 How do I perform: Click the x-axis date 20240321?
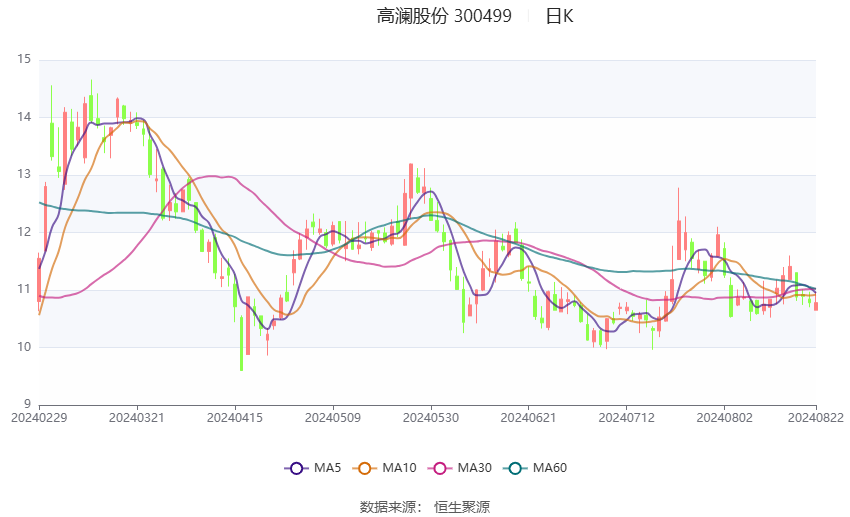(x=137, y=418)
